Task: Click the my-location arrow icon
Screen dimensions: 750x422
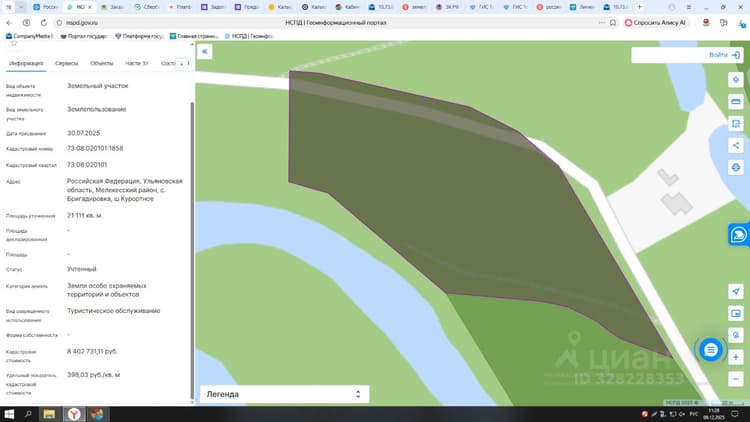Action: coord(736,291)
